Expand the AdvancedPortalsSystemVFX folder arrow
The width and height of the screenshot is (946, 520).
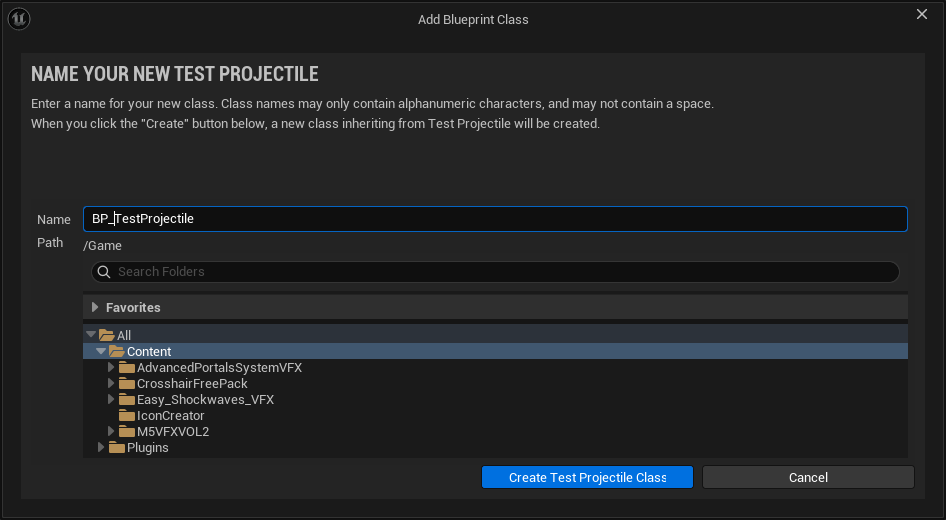(111, 368)
